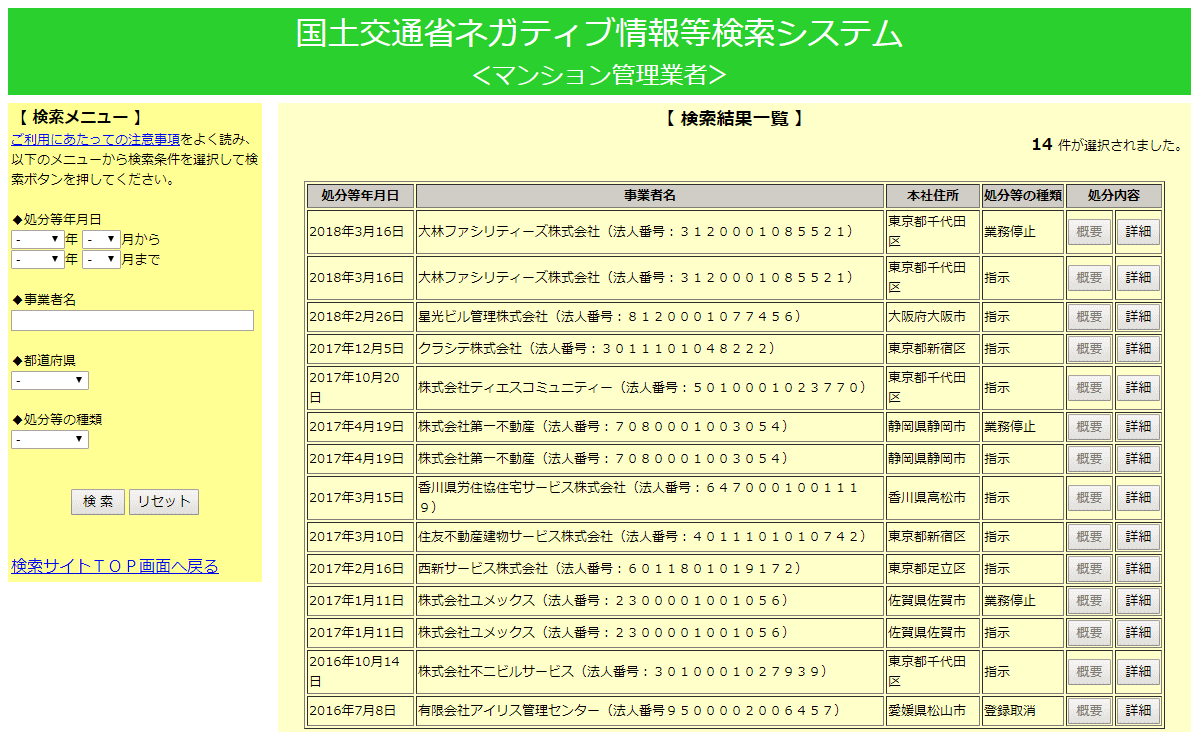Open the ご利用にあたっての注意事項 link
This screenshot has height=740, width=1195.
95,139
